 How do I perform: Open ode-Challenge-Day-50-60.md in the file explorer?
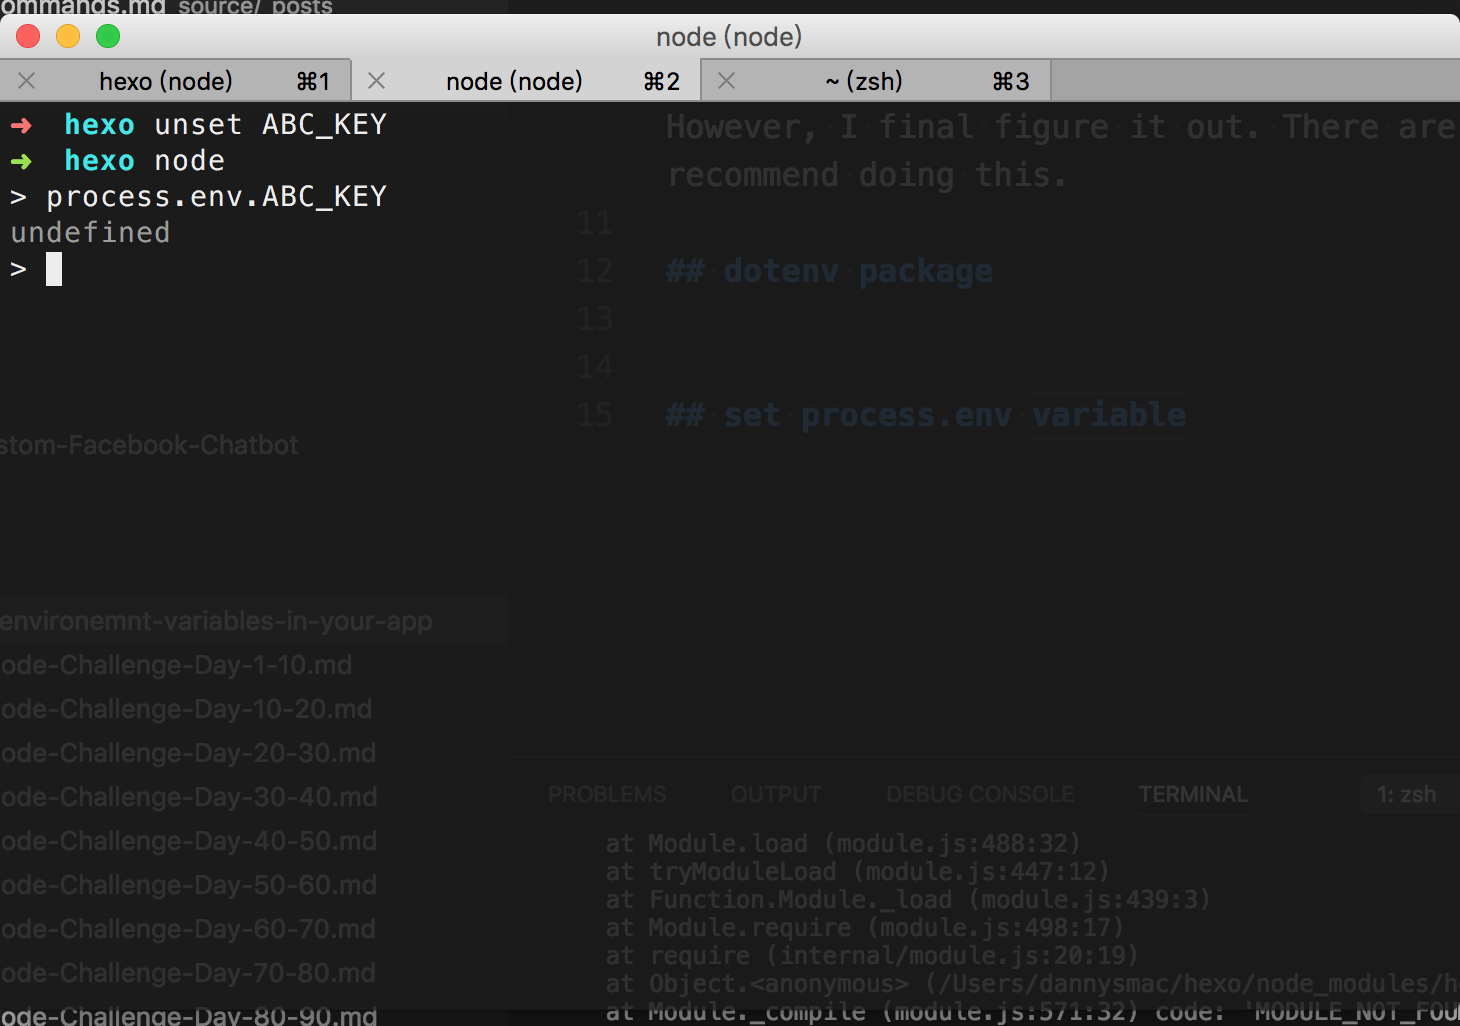pyautogui.click(x=189, y=885)
